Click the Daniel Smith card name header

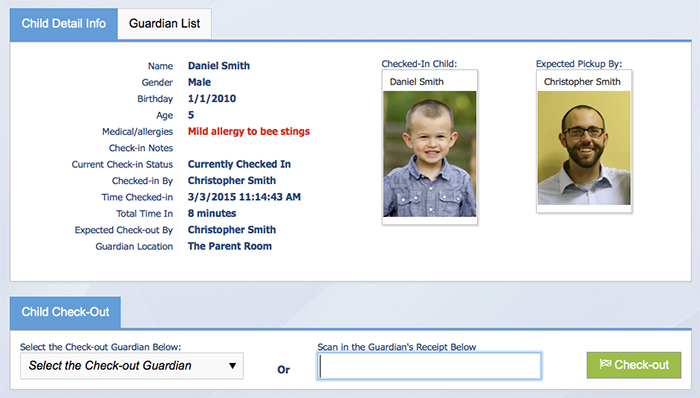point(417,82)
